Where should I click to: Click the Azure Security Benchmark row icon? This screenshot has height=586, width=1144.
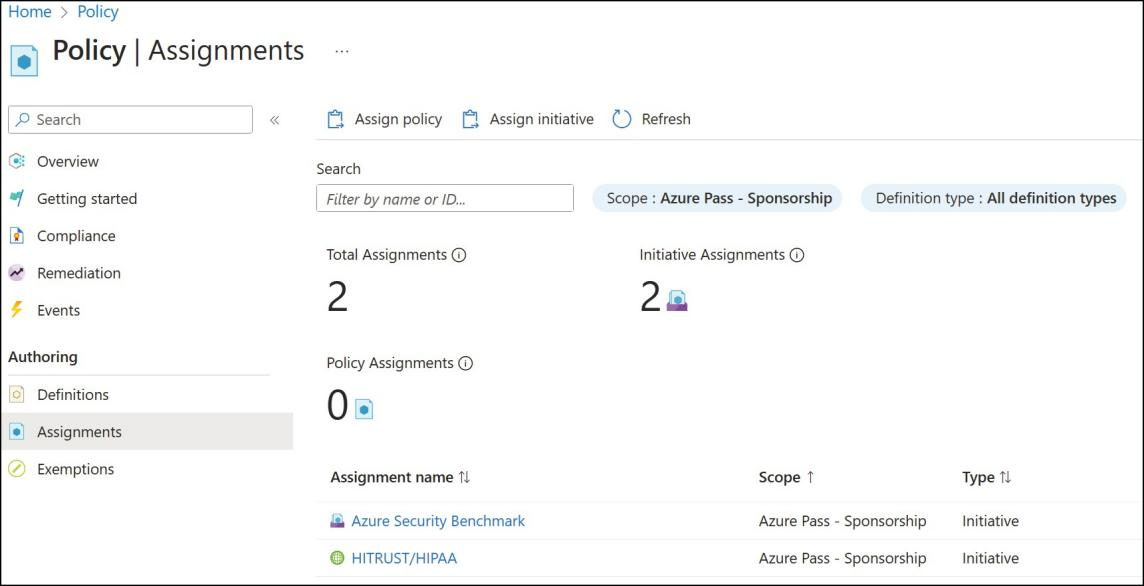337,521
